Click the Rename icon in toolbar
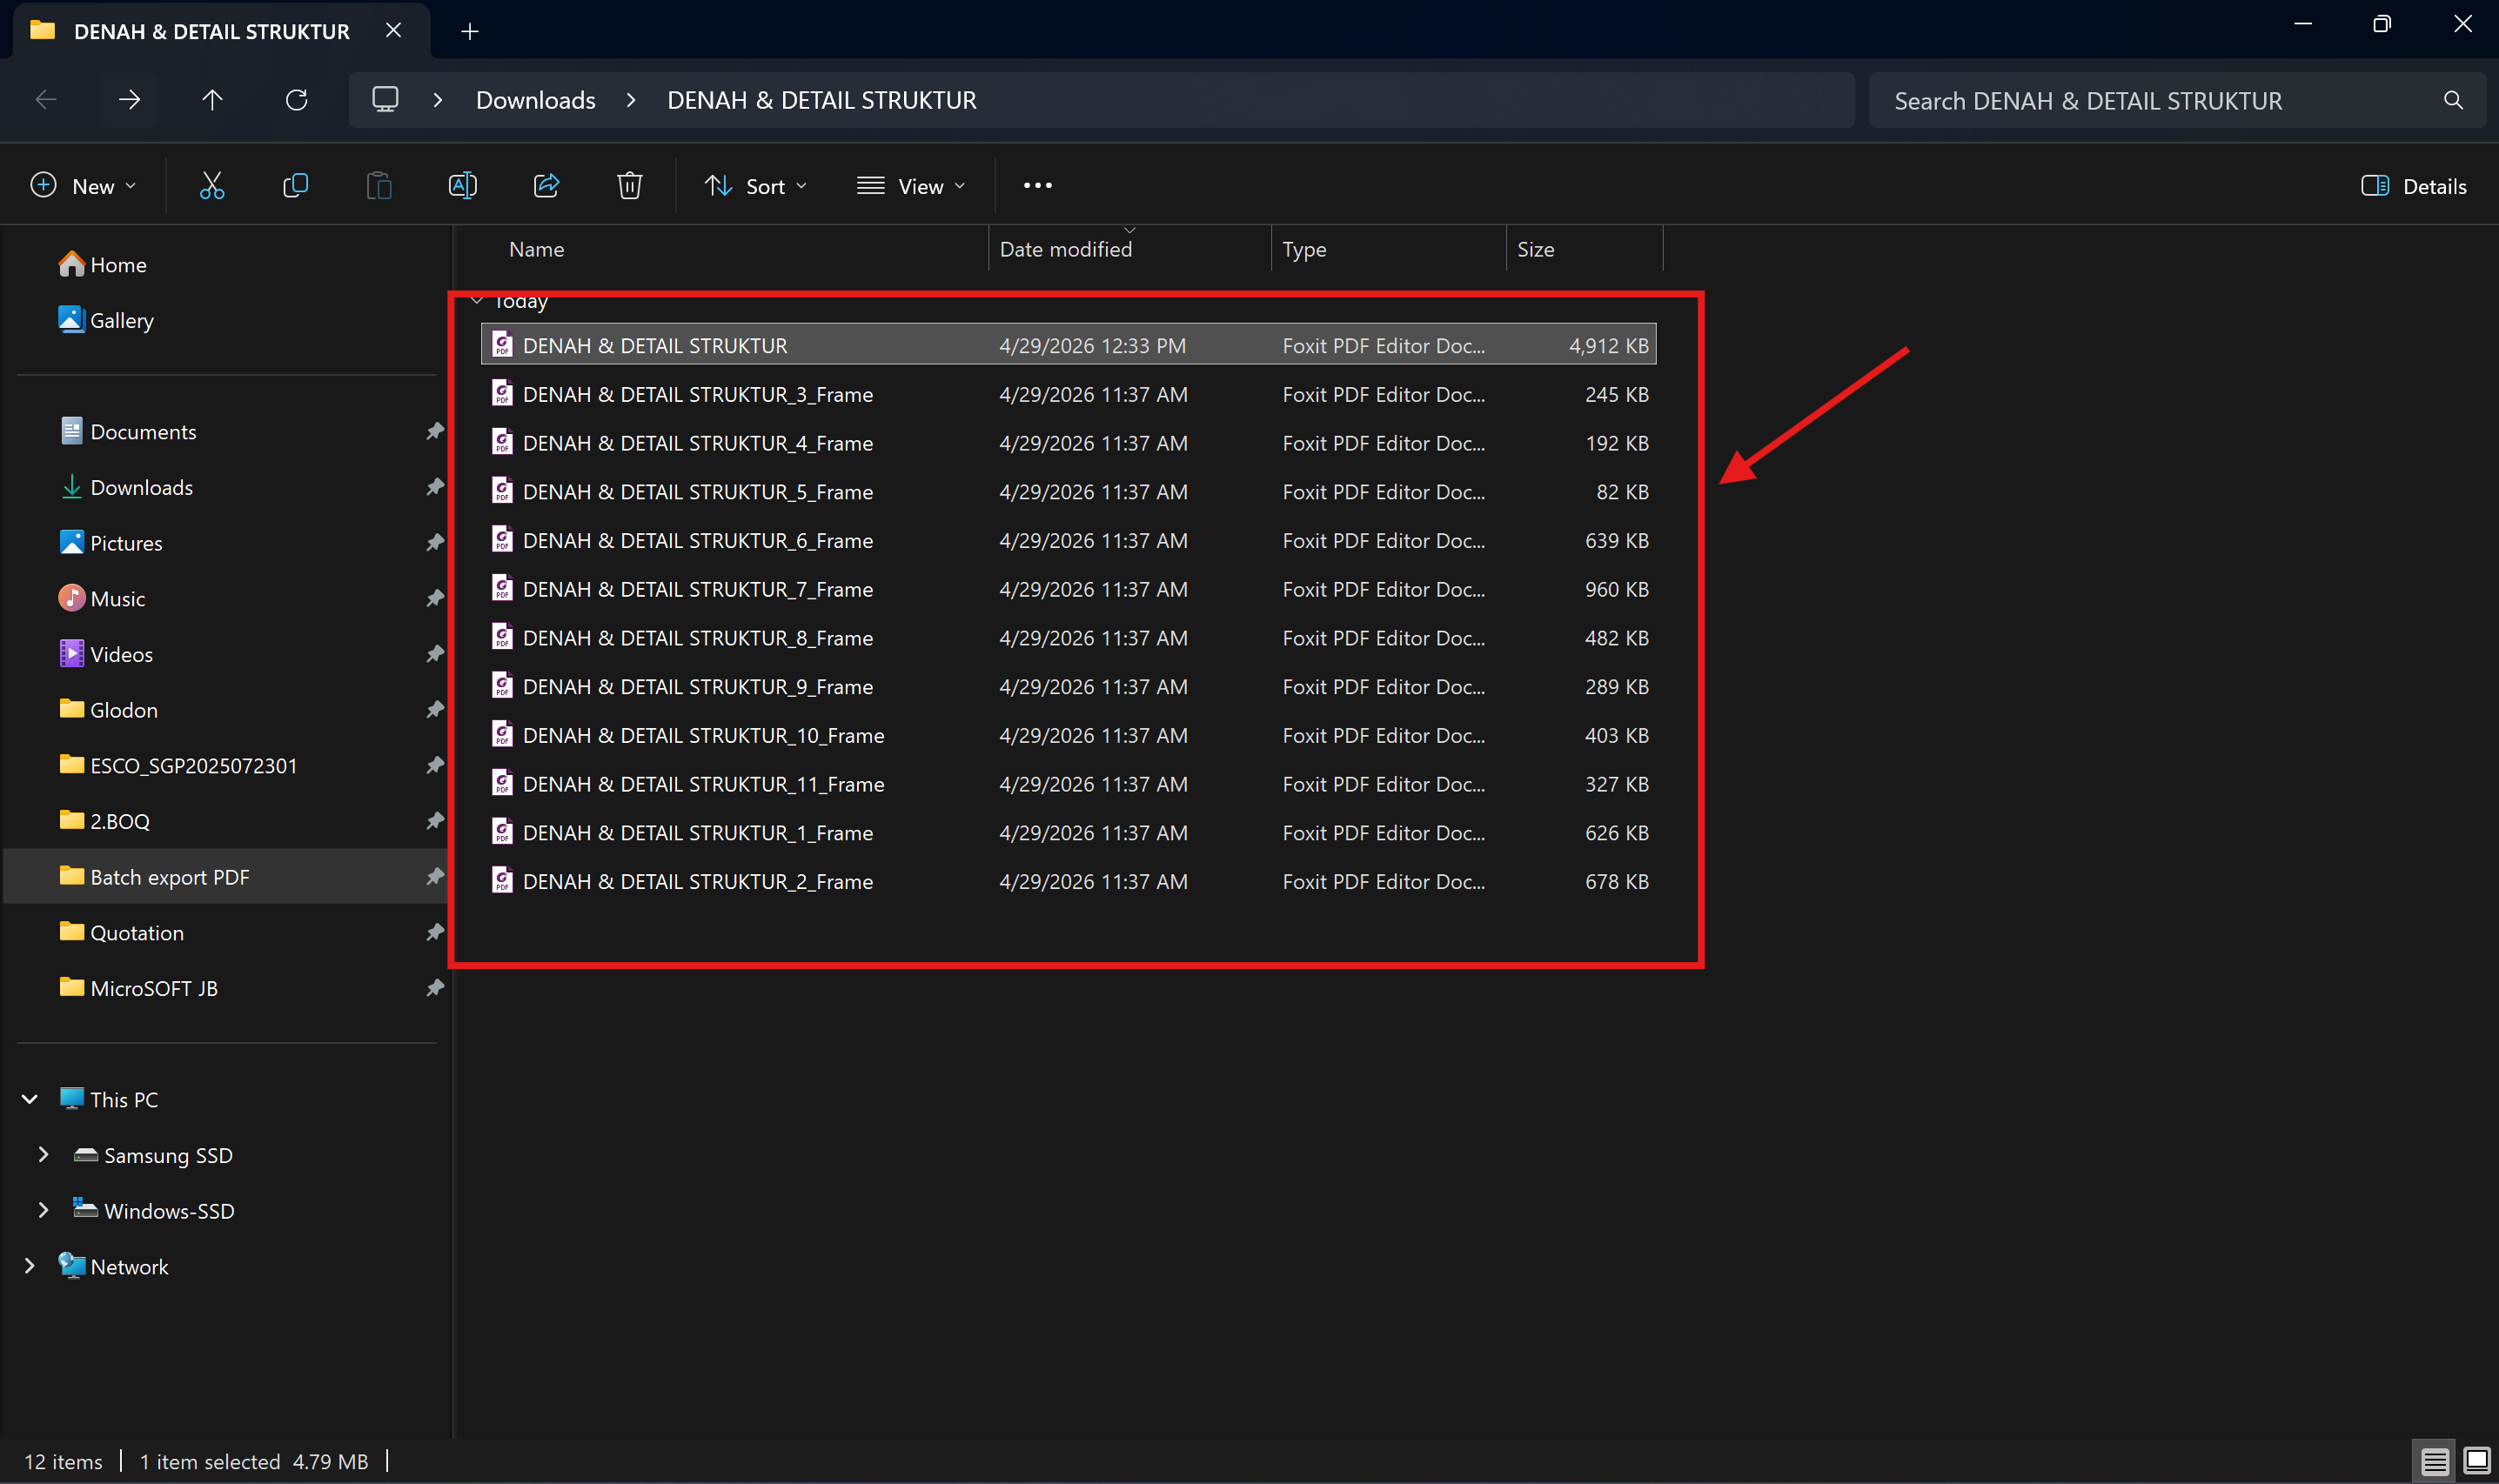Viewport: 2499px width, 1484px height. (462, 186)
